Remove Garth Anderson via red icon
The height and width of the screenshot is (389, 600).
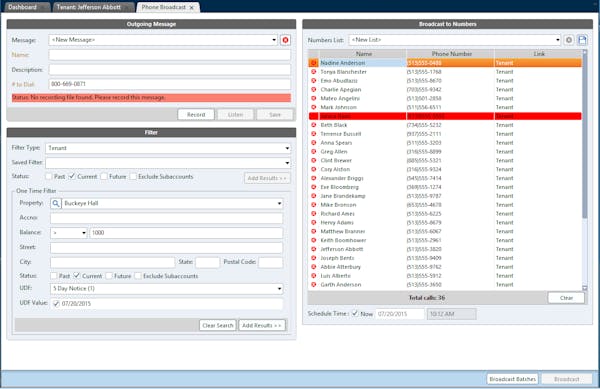click(314, 285)
